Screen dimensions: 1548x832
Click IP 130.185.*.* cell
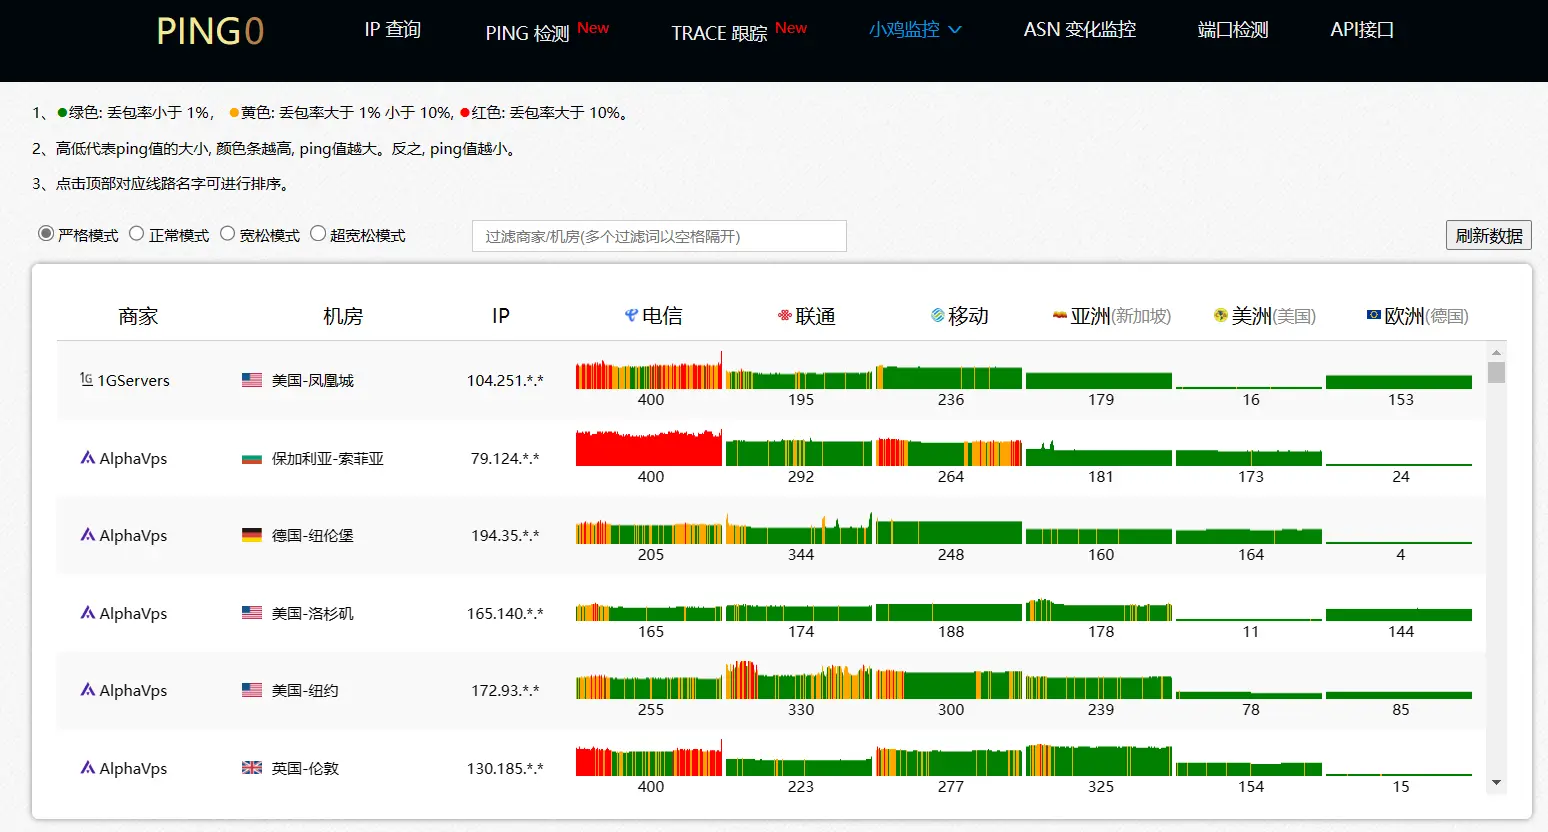click(x=505, y=768)
